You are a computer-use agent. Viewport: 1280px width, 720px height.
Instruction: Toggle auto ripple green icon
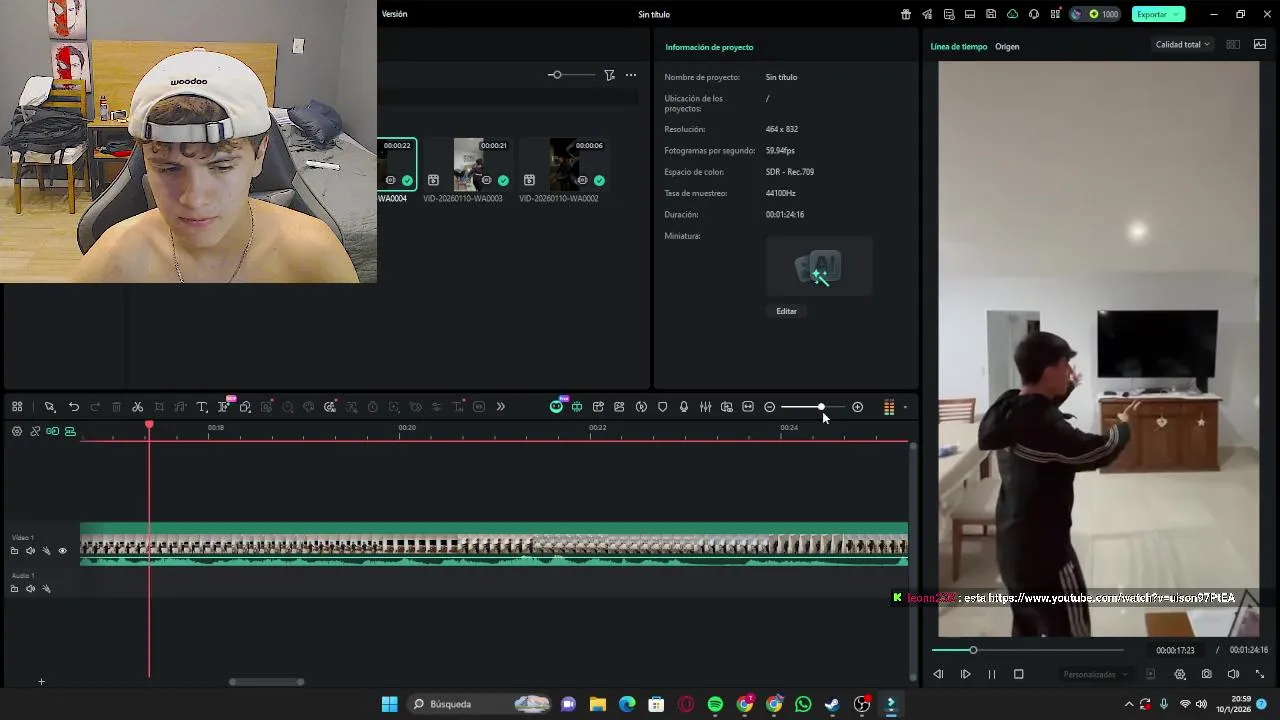click(52, 431)
